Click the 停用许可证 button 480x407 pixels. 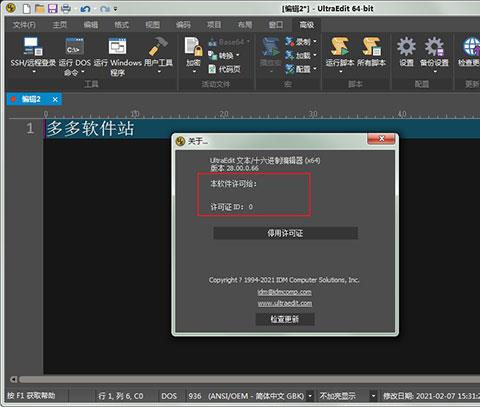click(285, 233)
